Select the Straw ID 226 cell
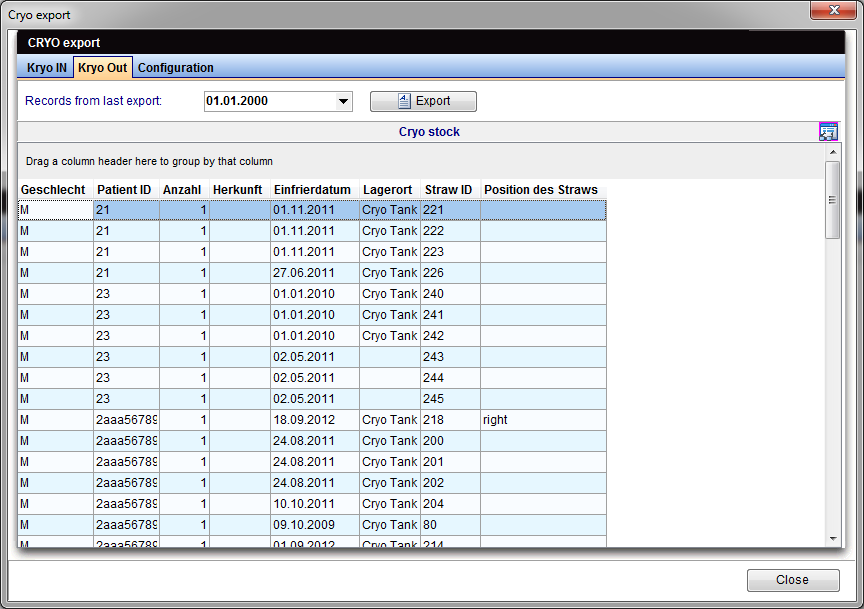 tap(450, 273)
